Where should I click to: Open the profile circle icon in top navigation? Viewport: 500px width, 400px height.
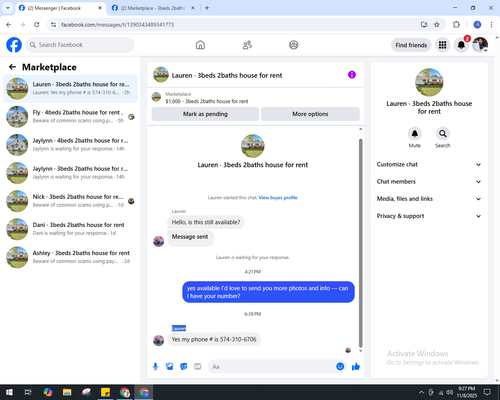pos(294,45)
